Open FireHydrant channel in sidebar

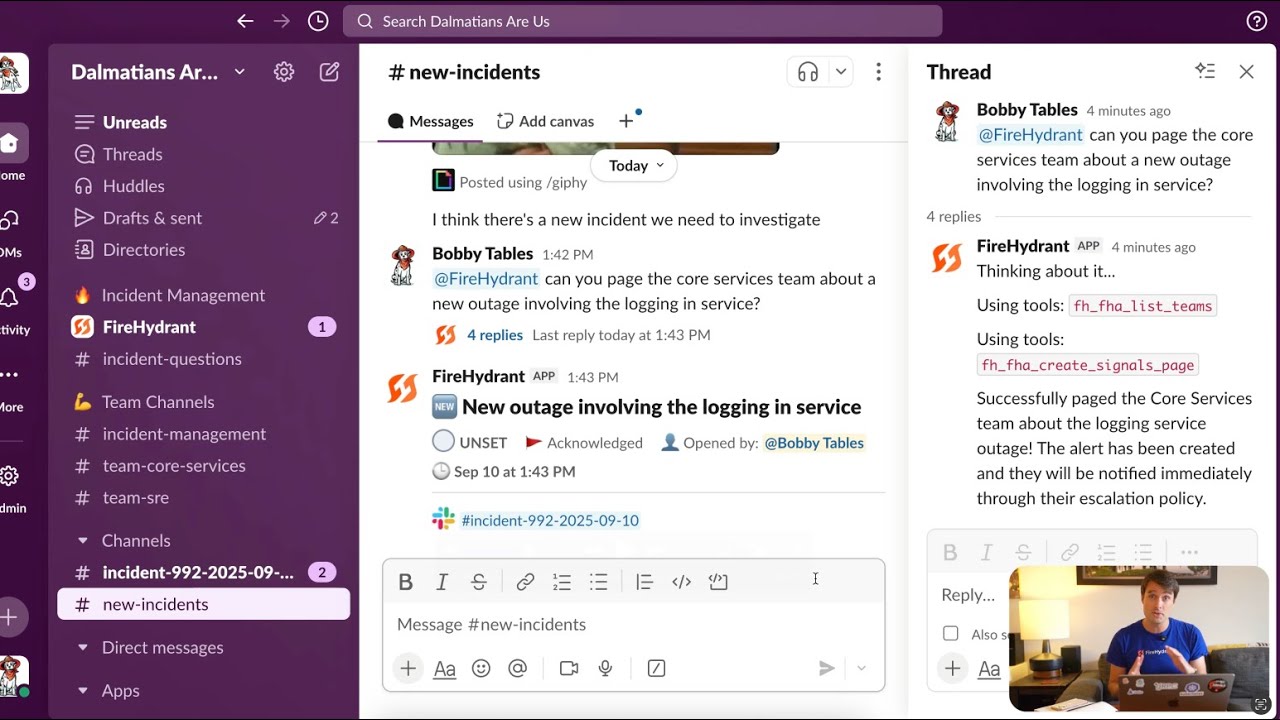204,327
